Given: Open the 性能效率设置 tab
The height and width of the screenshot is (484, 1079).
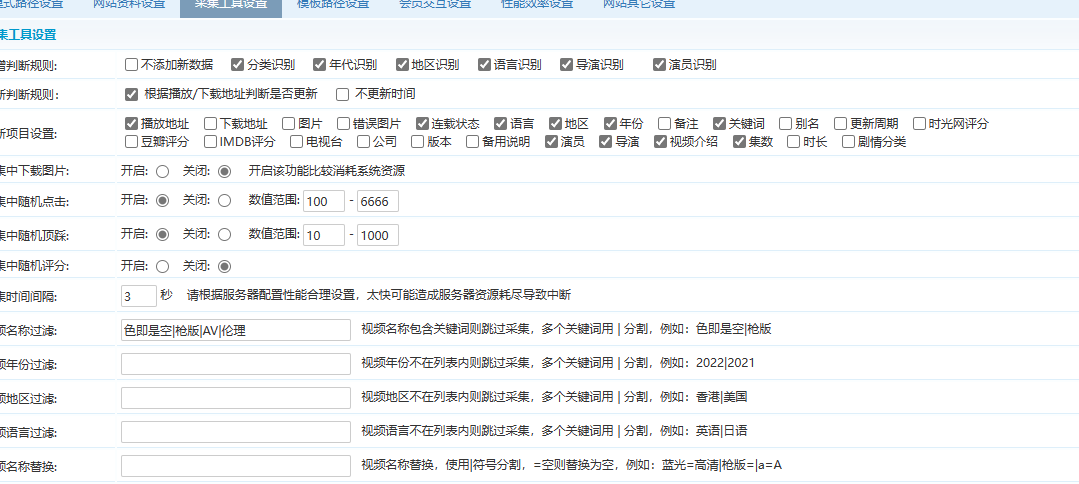Looking at the screenshot, I should 537,5.
